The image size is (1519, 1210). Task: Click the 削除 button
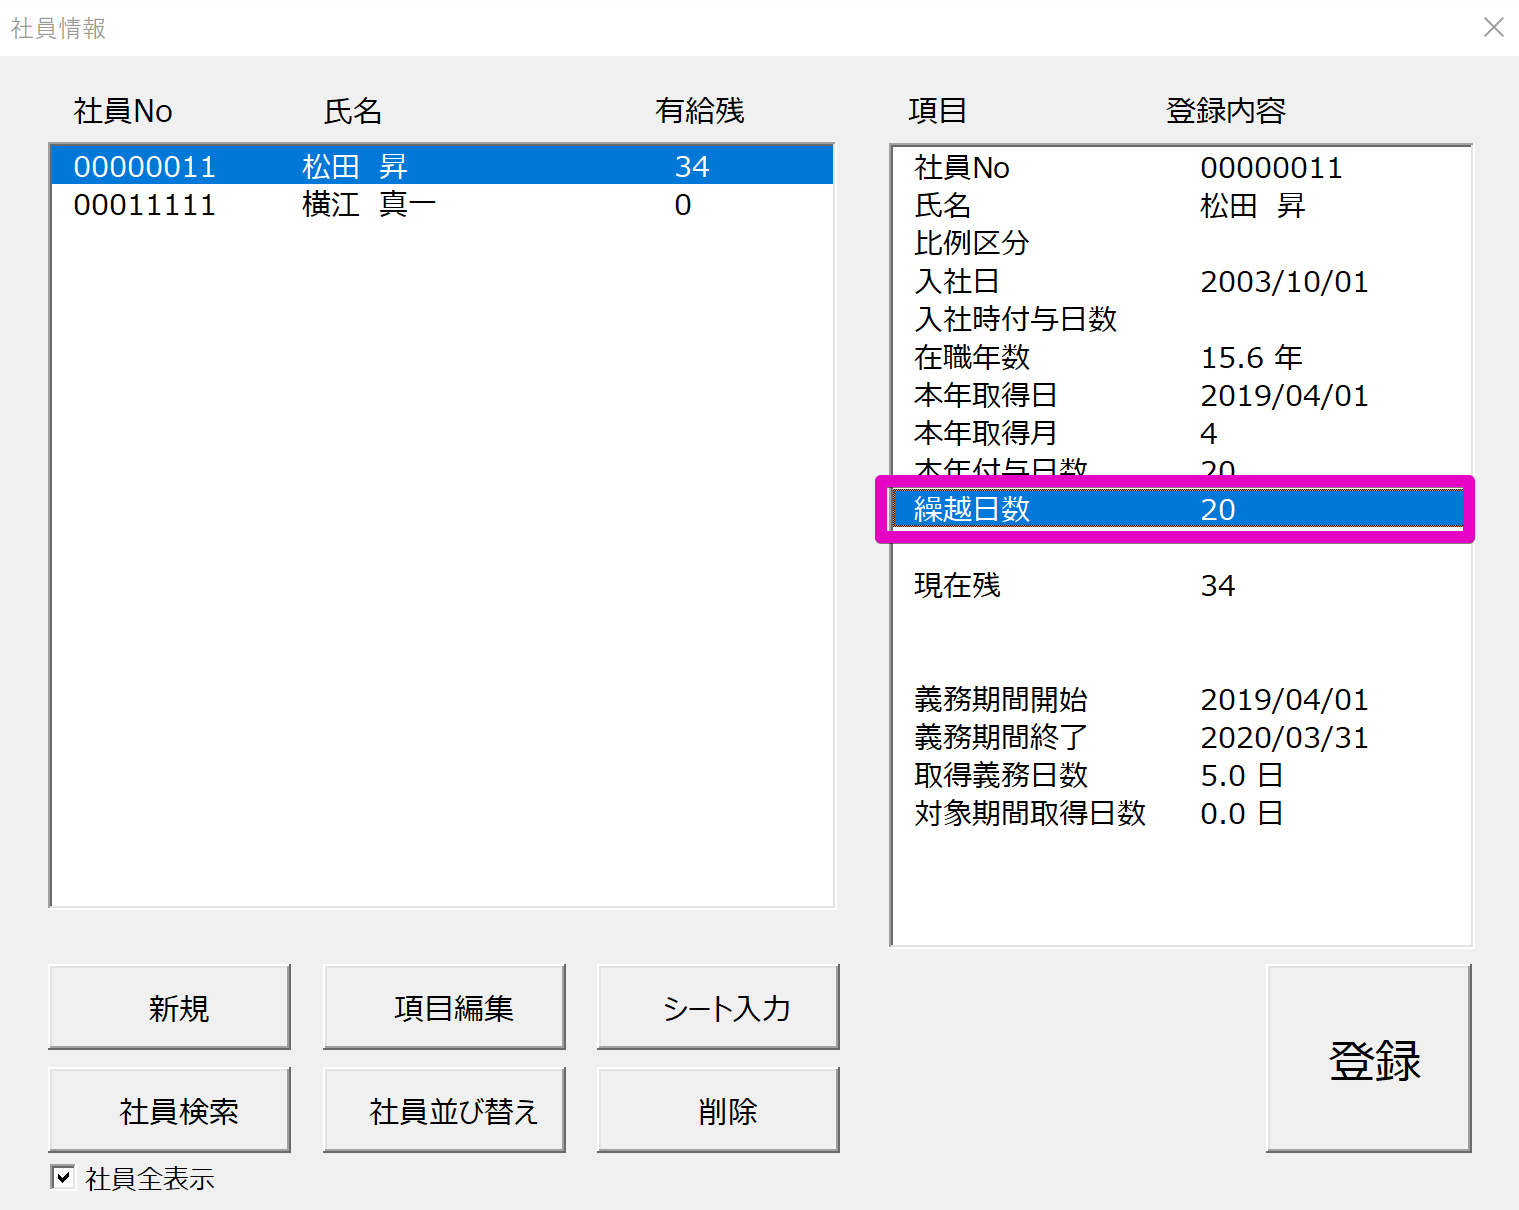click(718, 1110)
